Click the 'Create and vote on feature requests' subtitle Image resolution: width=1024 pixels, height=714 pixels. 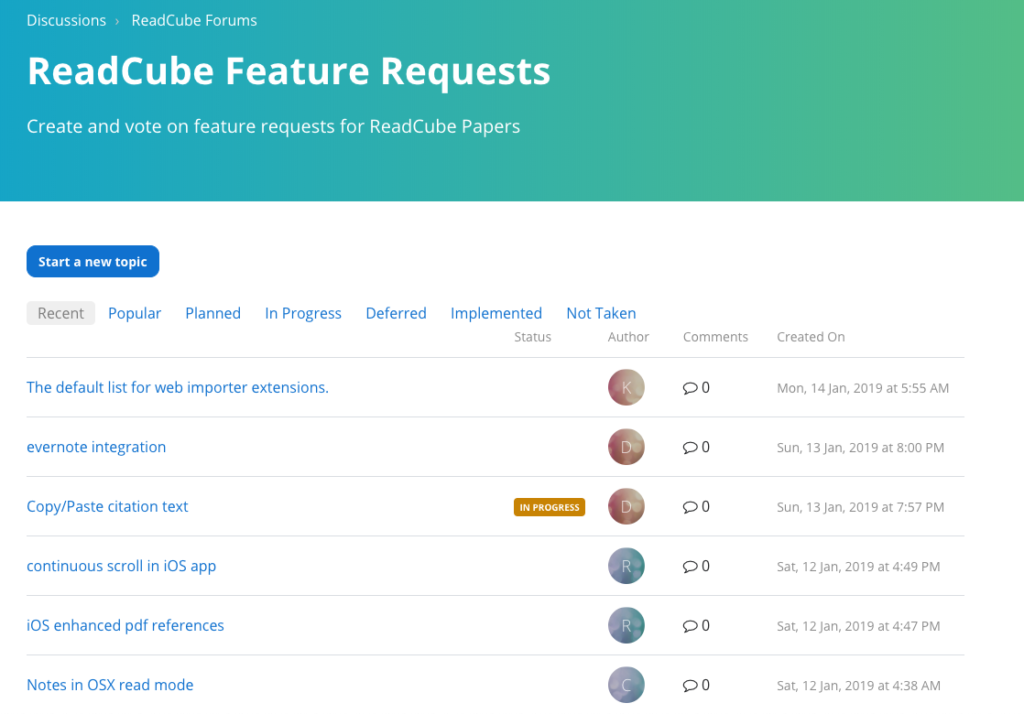click(x=274, y=126)
